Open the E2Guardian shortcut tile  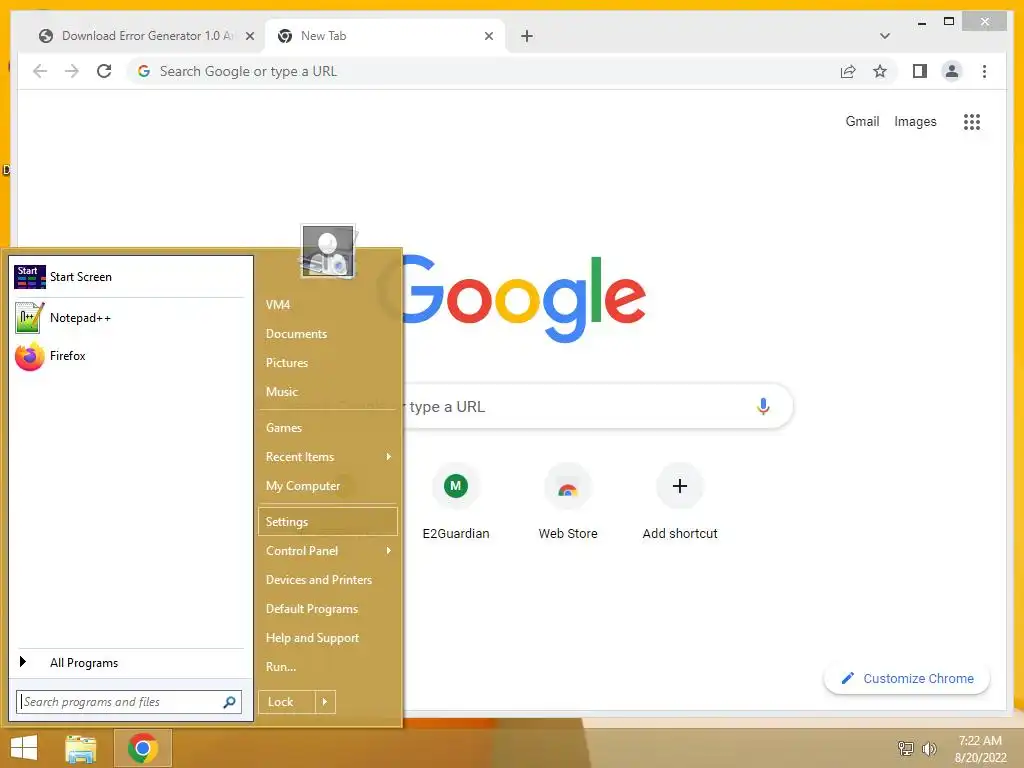pyautogui.click(x=456, y=502)
